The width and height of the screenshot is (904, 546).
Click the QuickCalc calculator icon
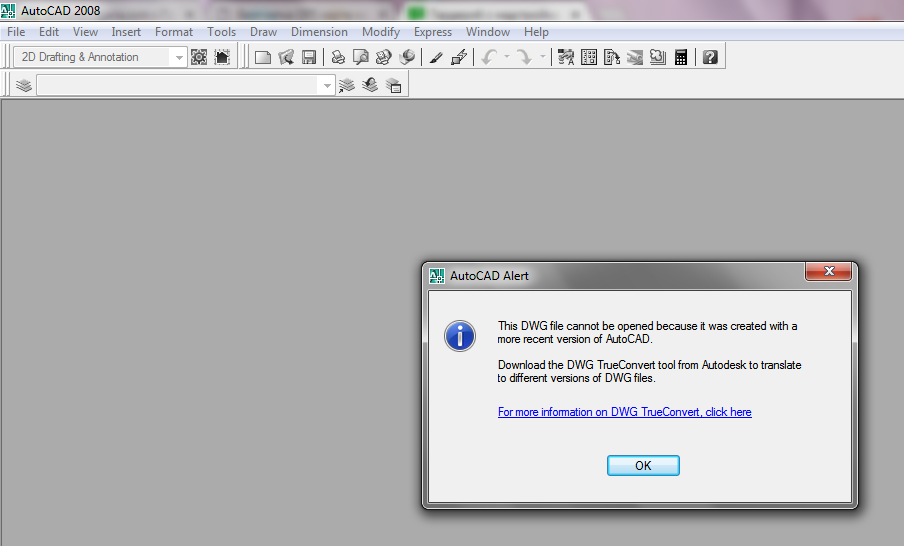point(681,57)
